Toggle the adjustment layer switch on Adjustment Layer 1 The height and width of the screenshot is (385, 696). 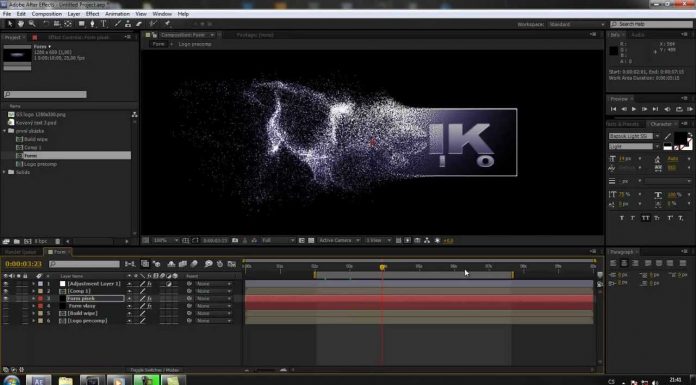click(x=169, y=283)
